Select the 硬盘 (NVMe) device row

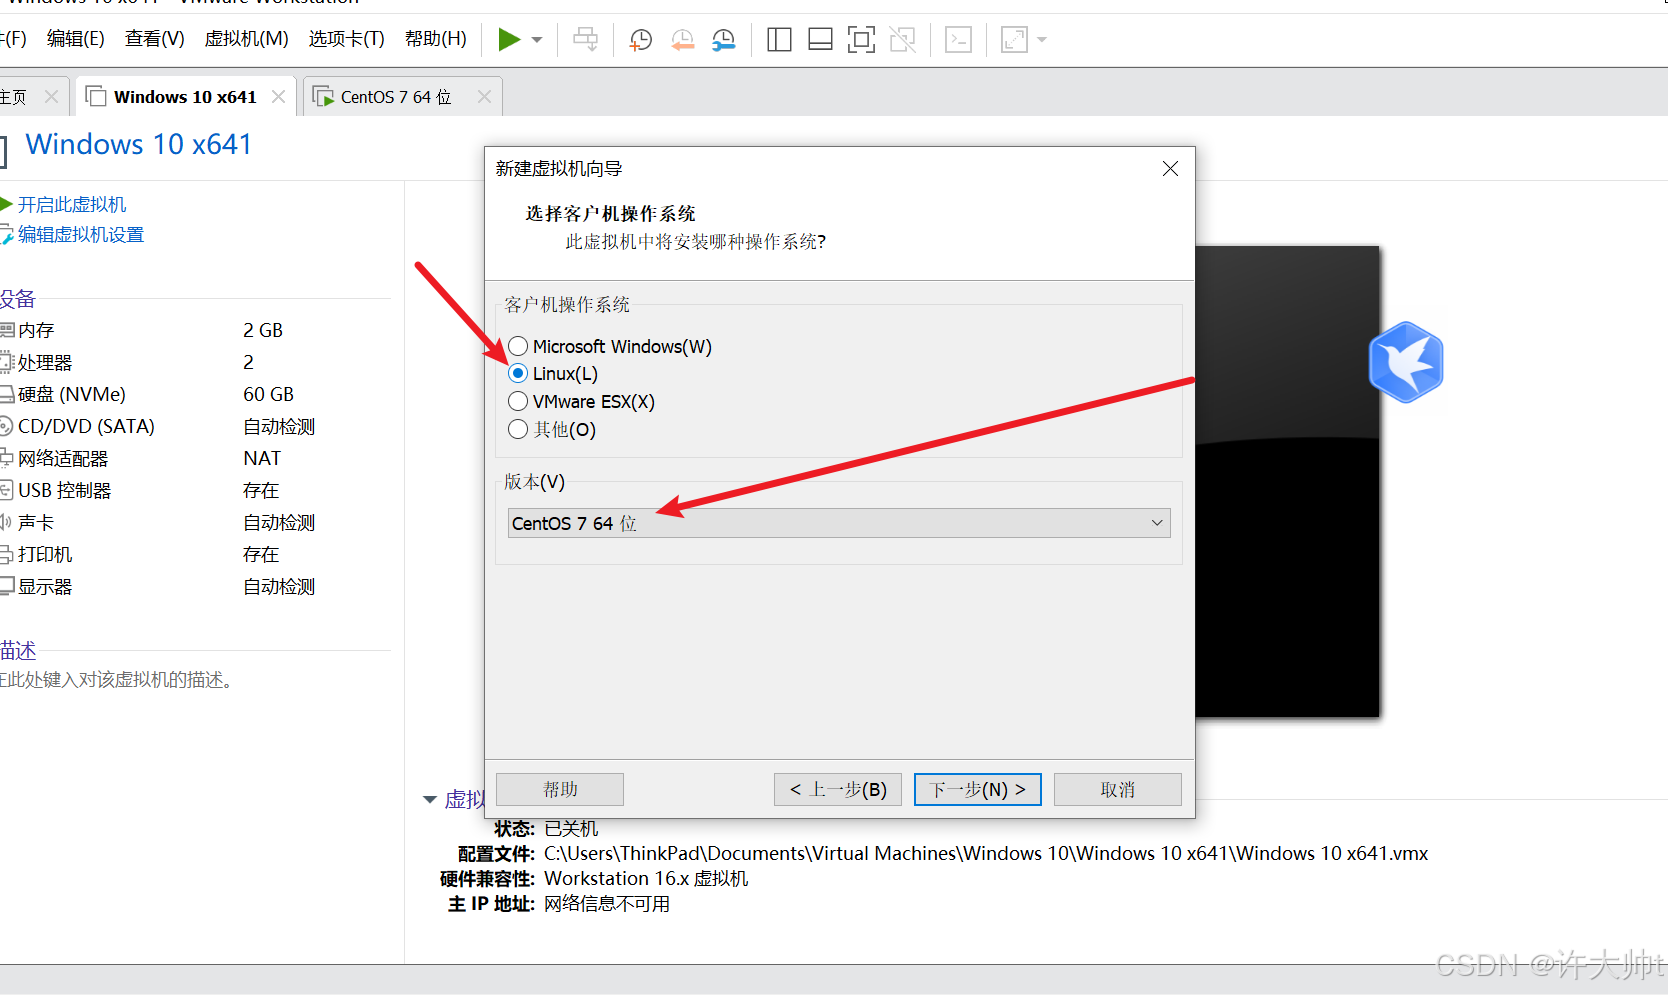[195, 394]
